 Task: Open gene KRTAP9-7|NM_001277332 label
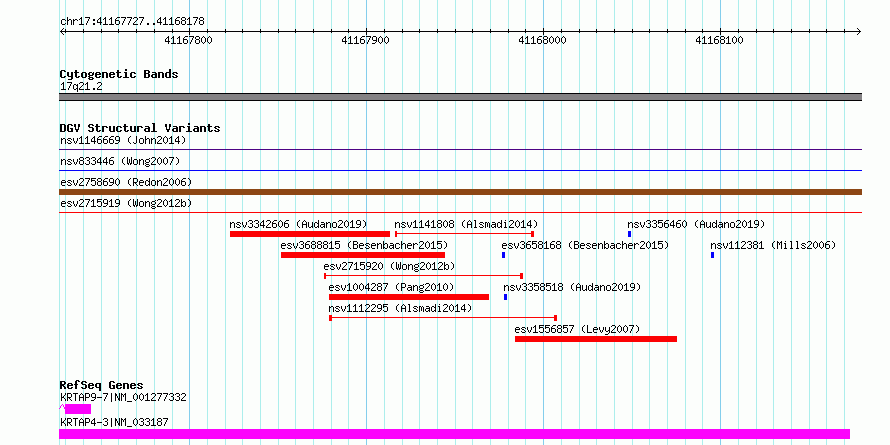pos(123,397)
